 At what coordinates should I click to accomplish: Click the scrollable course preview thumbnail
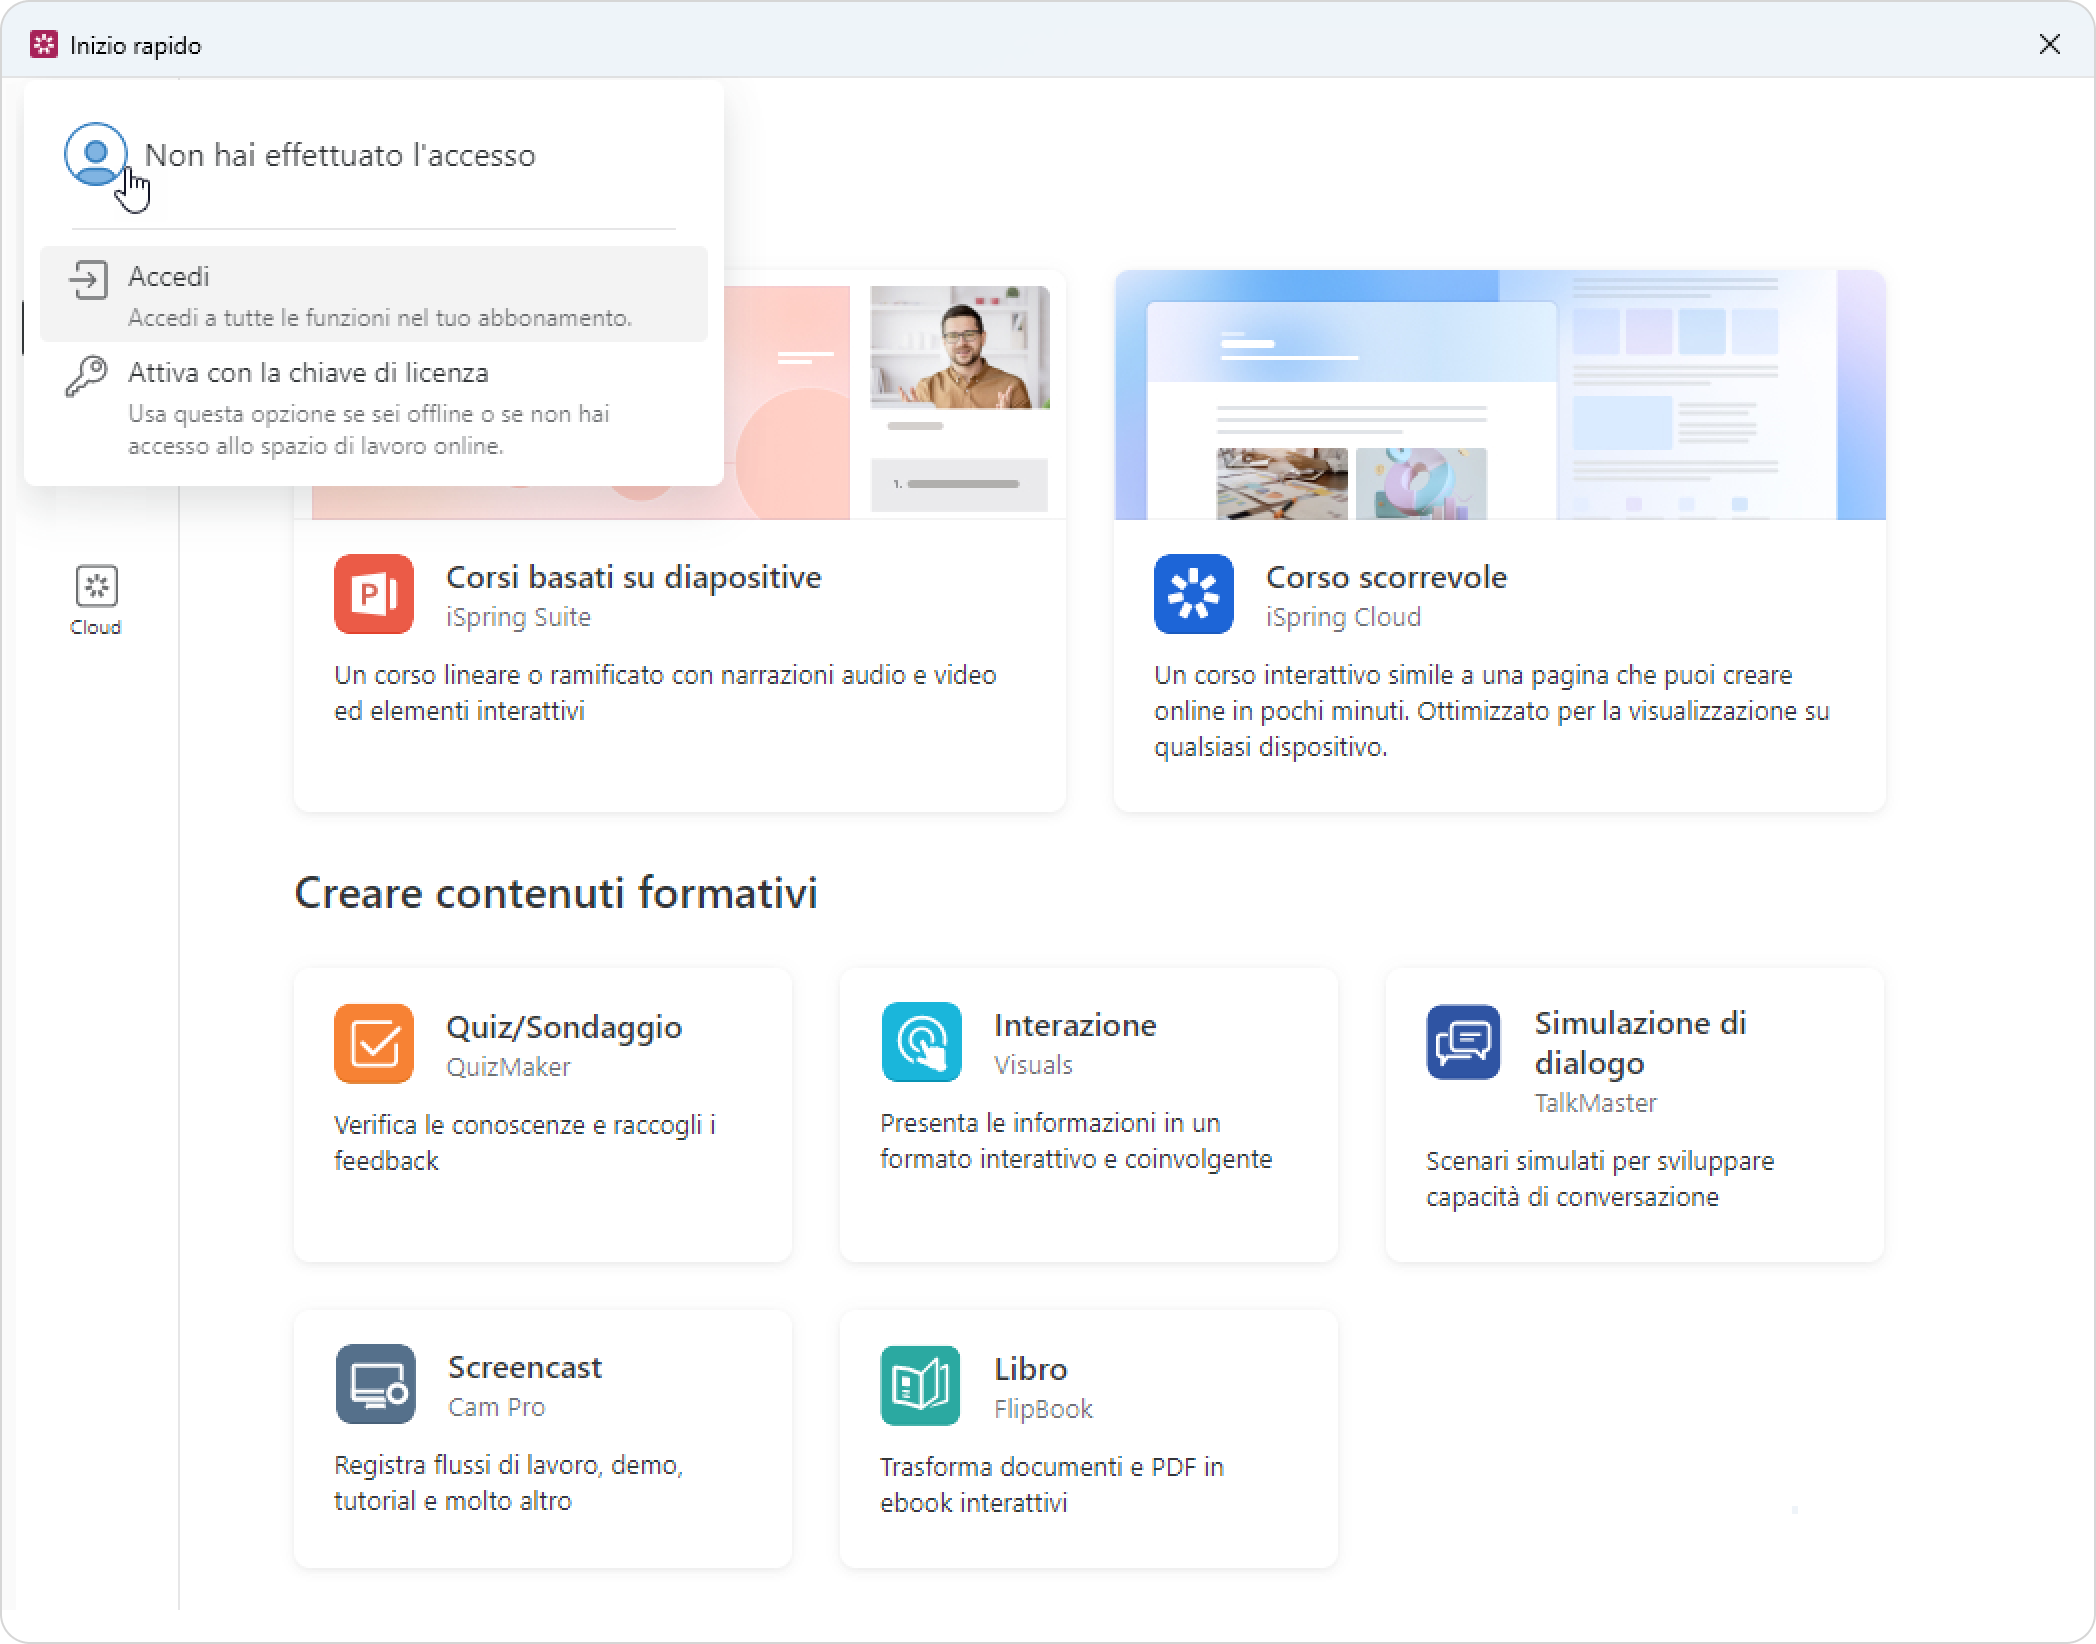tap(1500, 395)
